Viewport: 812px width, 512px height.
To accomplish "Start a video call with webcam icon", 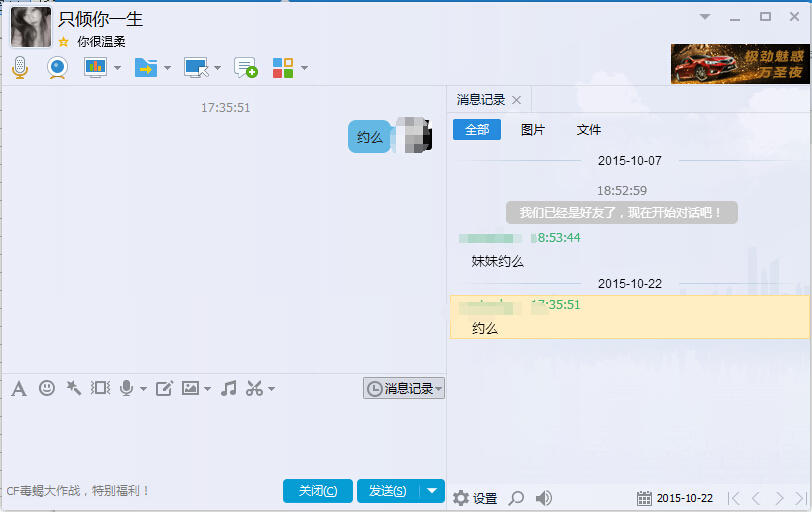I will coord(57,68).
